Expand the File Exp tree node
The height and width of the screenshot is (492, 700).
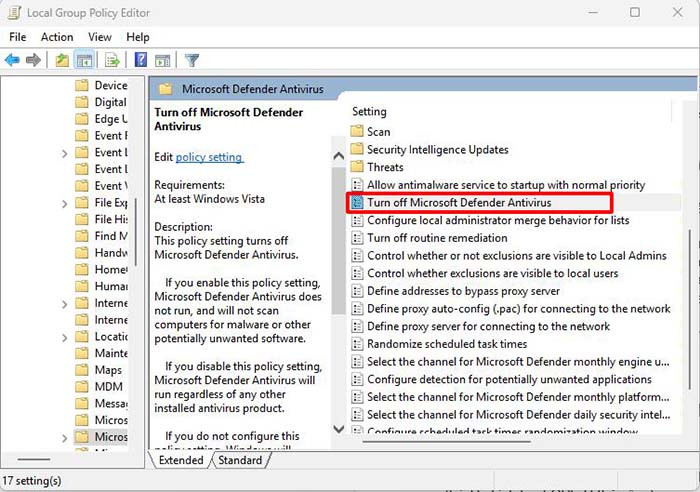[65, 204]
